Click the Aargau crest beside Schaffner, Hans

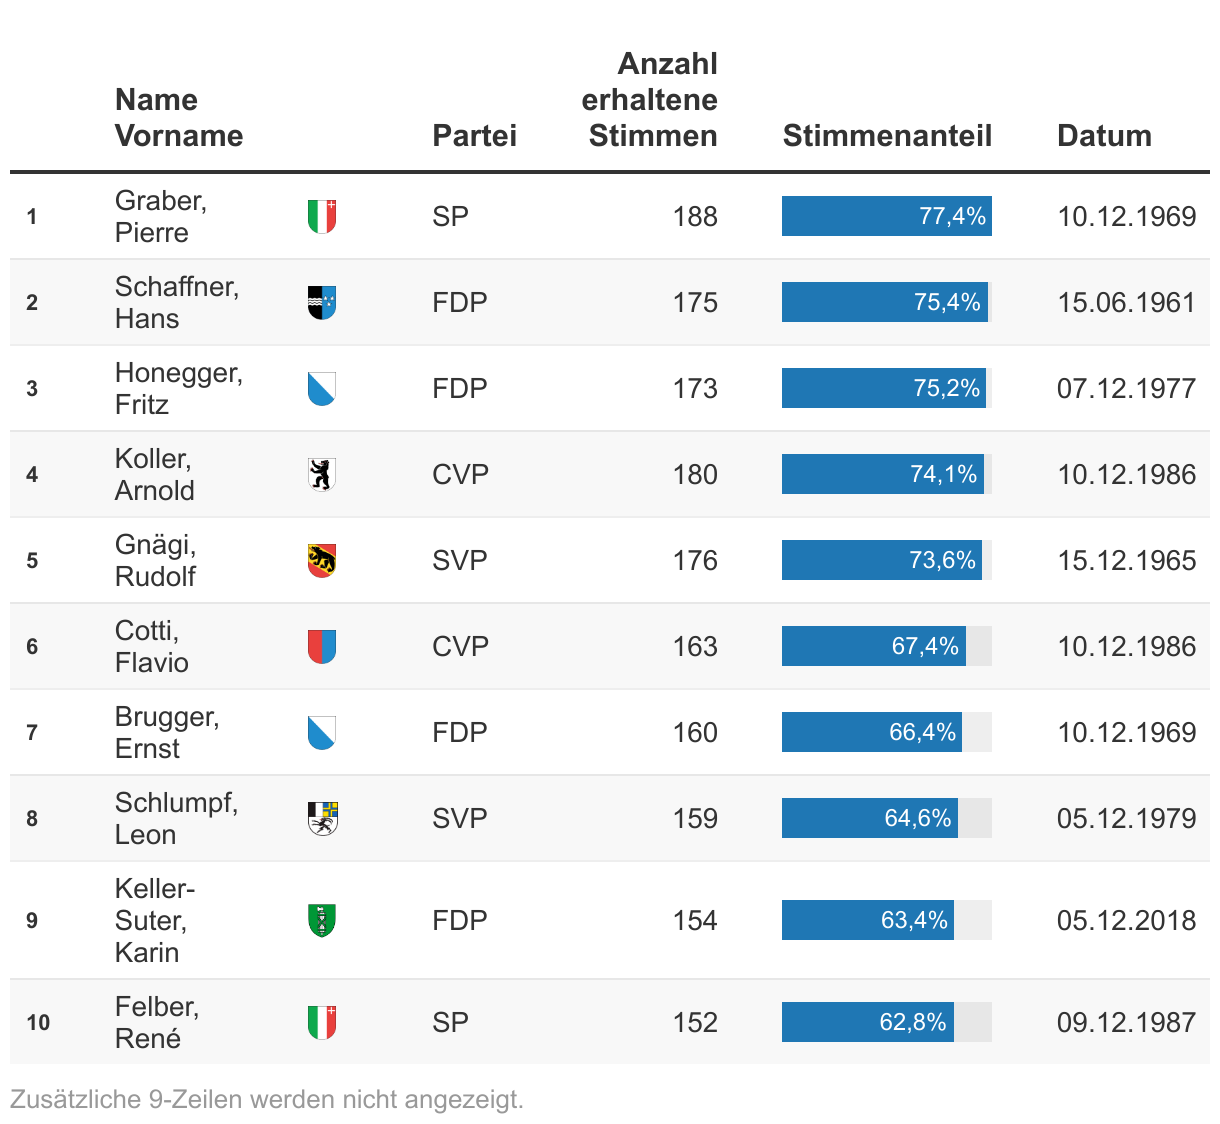[x=322, y=302]
